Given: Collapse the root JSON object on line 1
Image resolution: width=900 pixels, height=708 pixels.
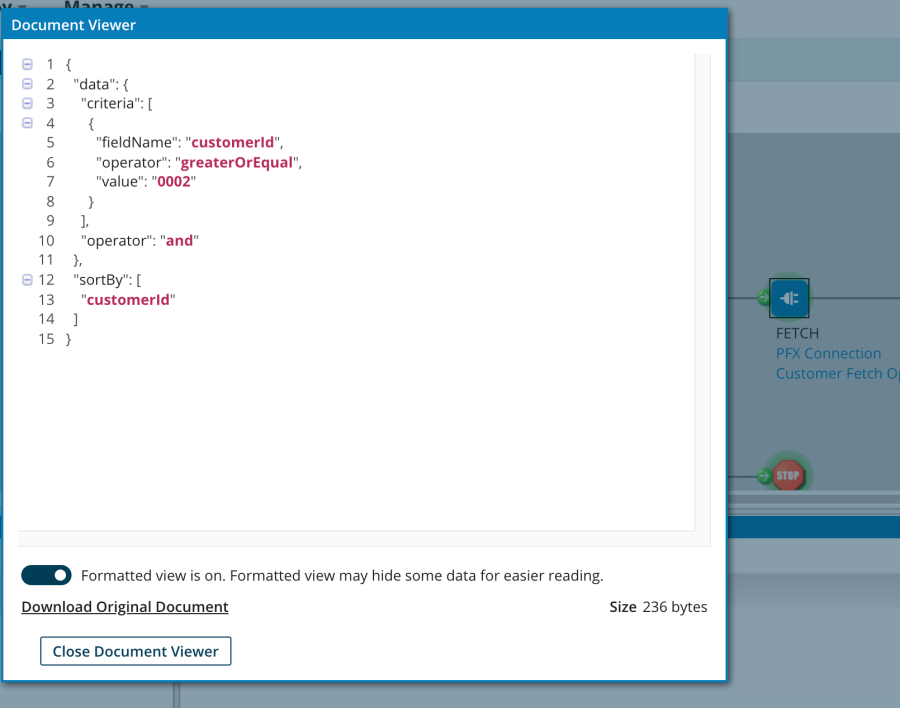Looking at the screenshot, I should [x=27, y=64].
